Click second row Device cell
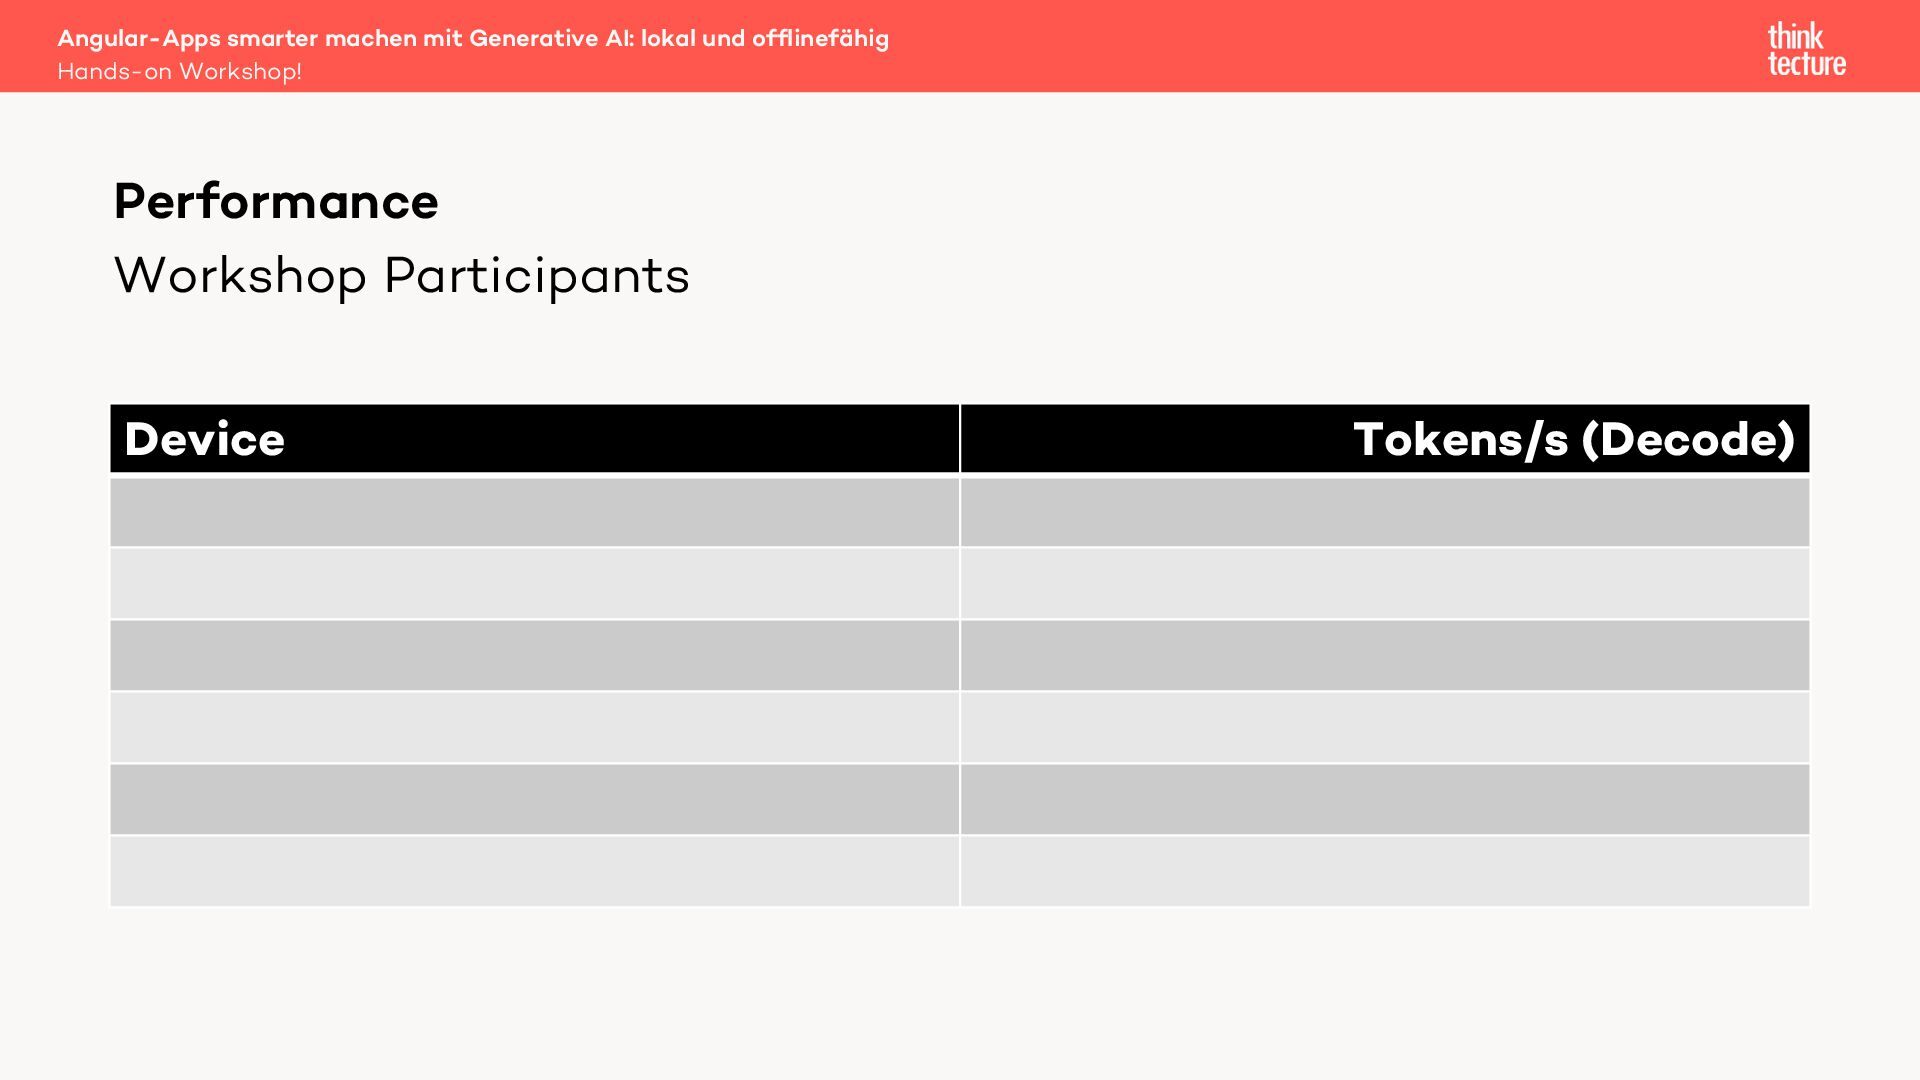The height and width of the screenshot is (1080, 1920). [534, 584]
